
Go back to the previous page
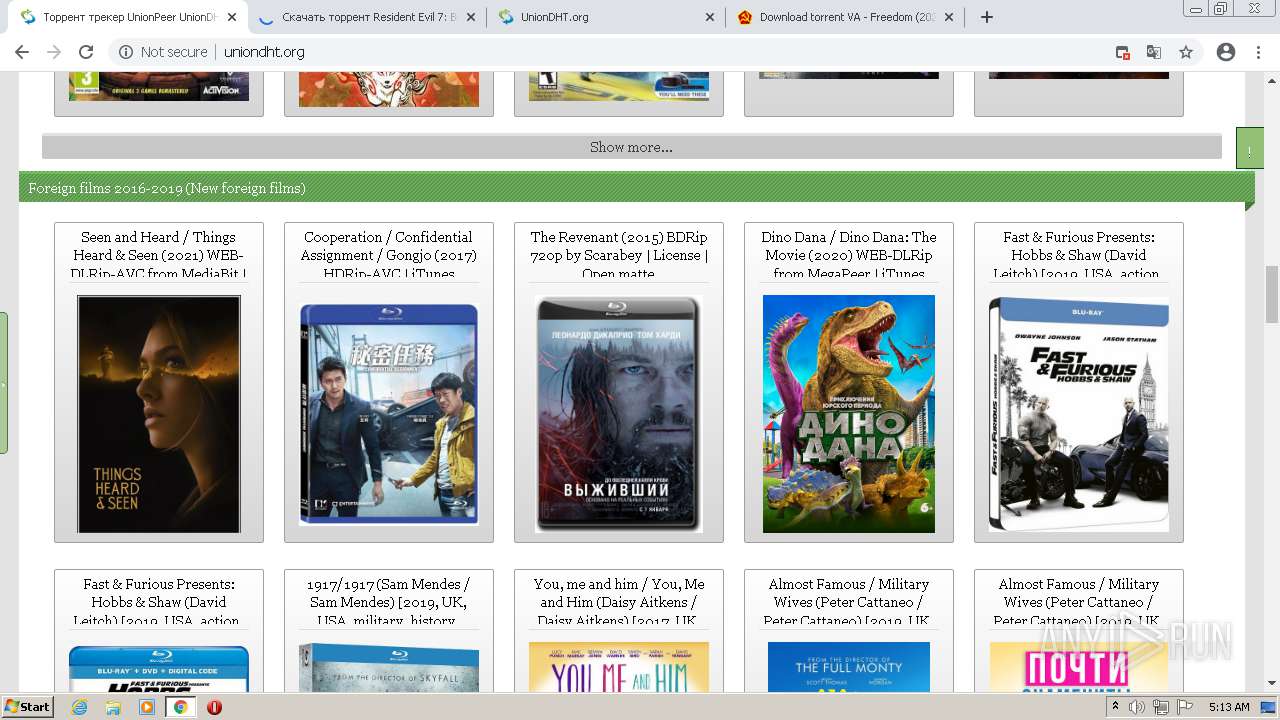click(22, 52)
